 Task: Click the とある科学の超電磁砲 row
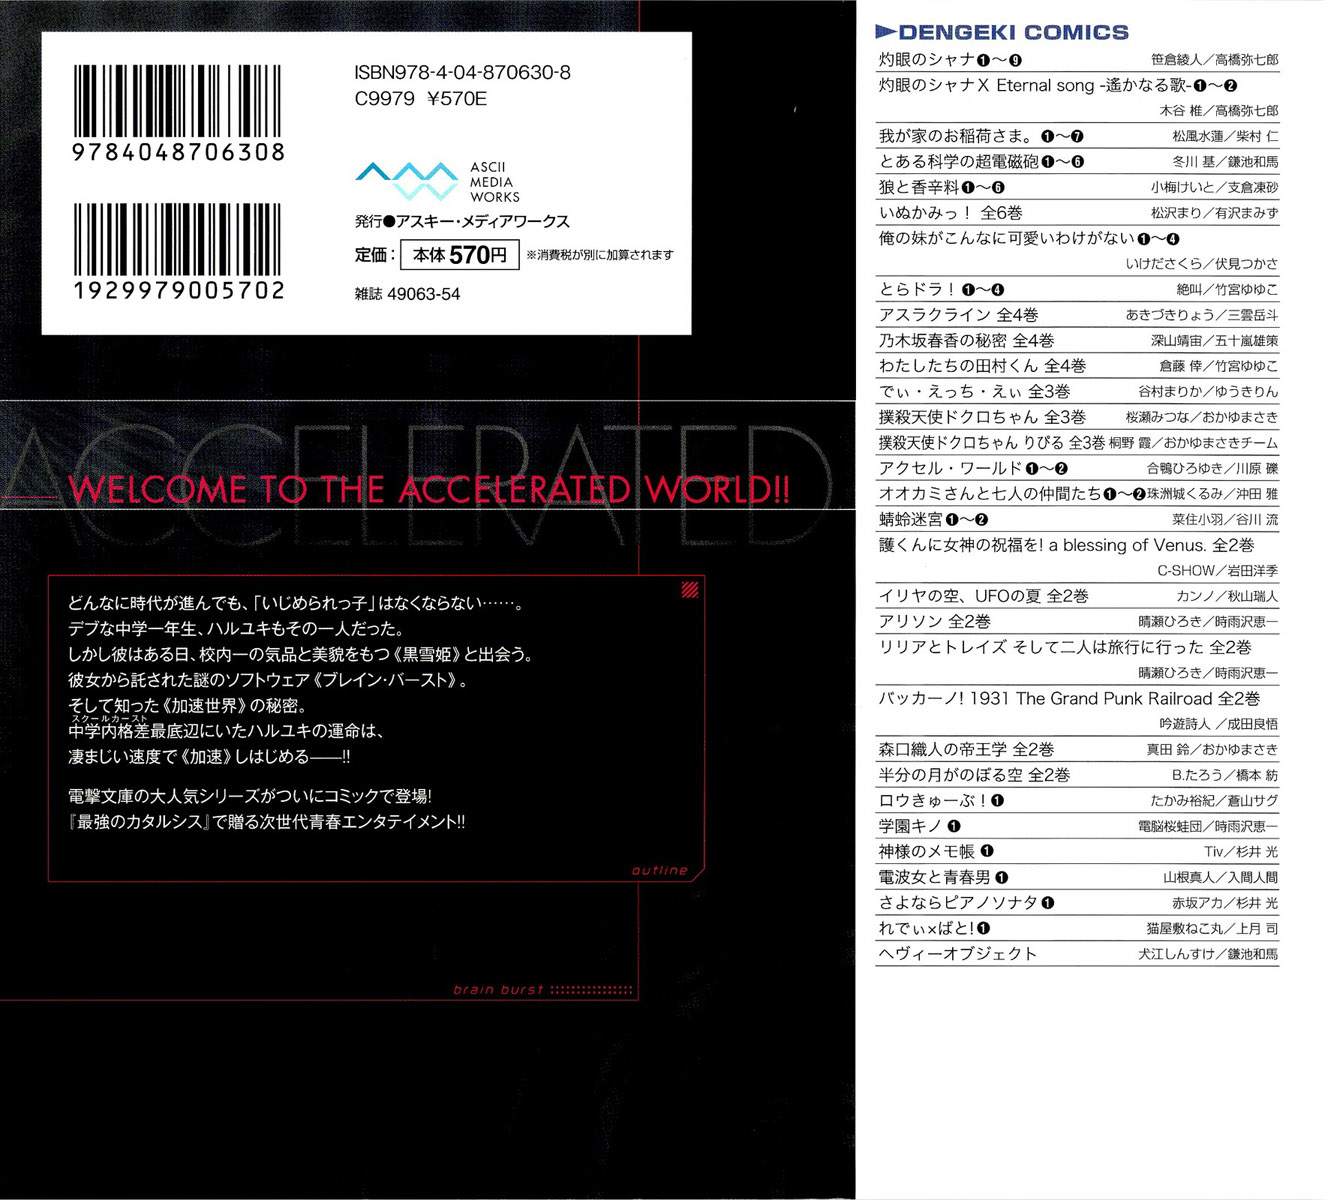[x=1077, y=162]
